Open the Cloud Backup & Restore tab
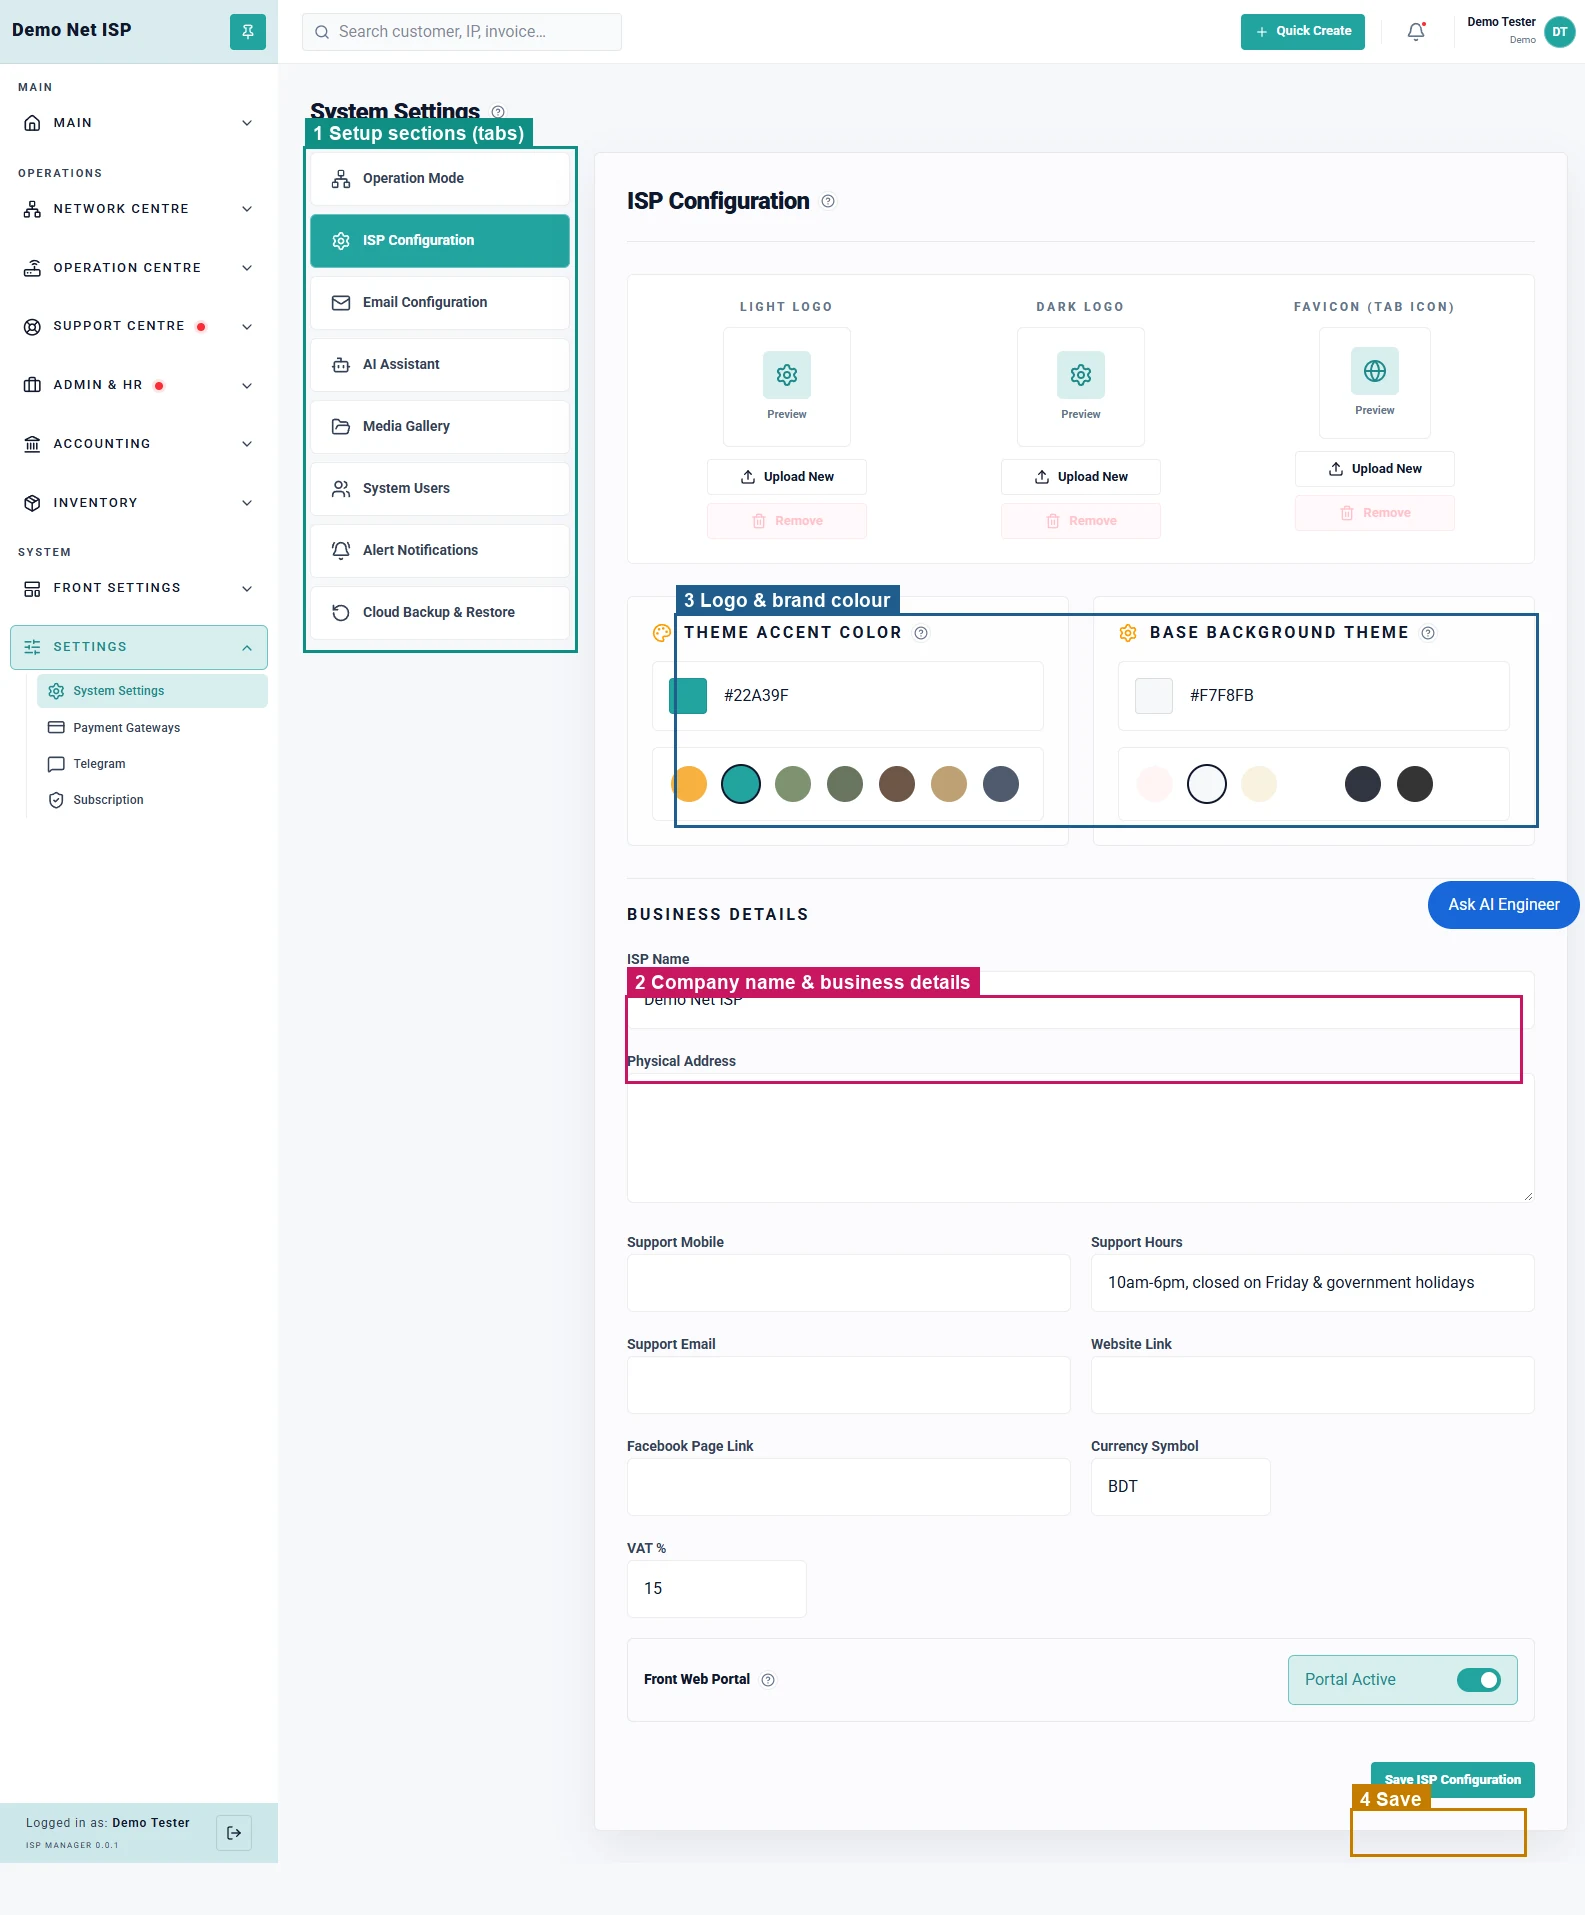Screen dimensions: 1585x1915 tap(440, 612)
